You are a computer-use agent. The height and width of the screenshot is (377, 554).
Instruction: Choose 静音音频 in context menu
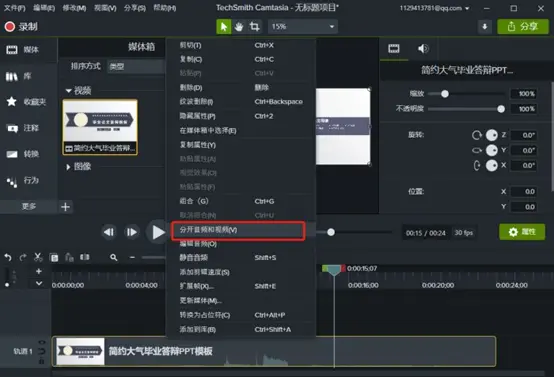(240, 258)
